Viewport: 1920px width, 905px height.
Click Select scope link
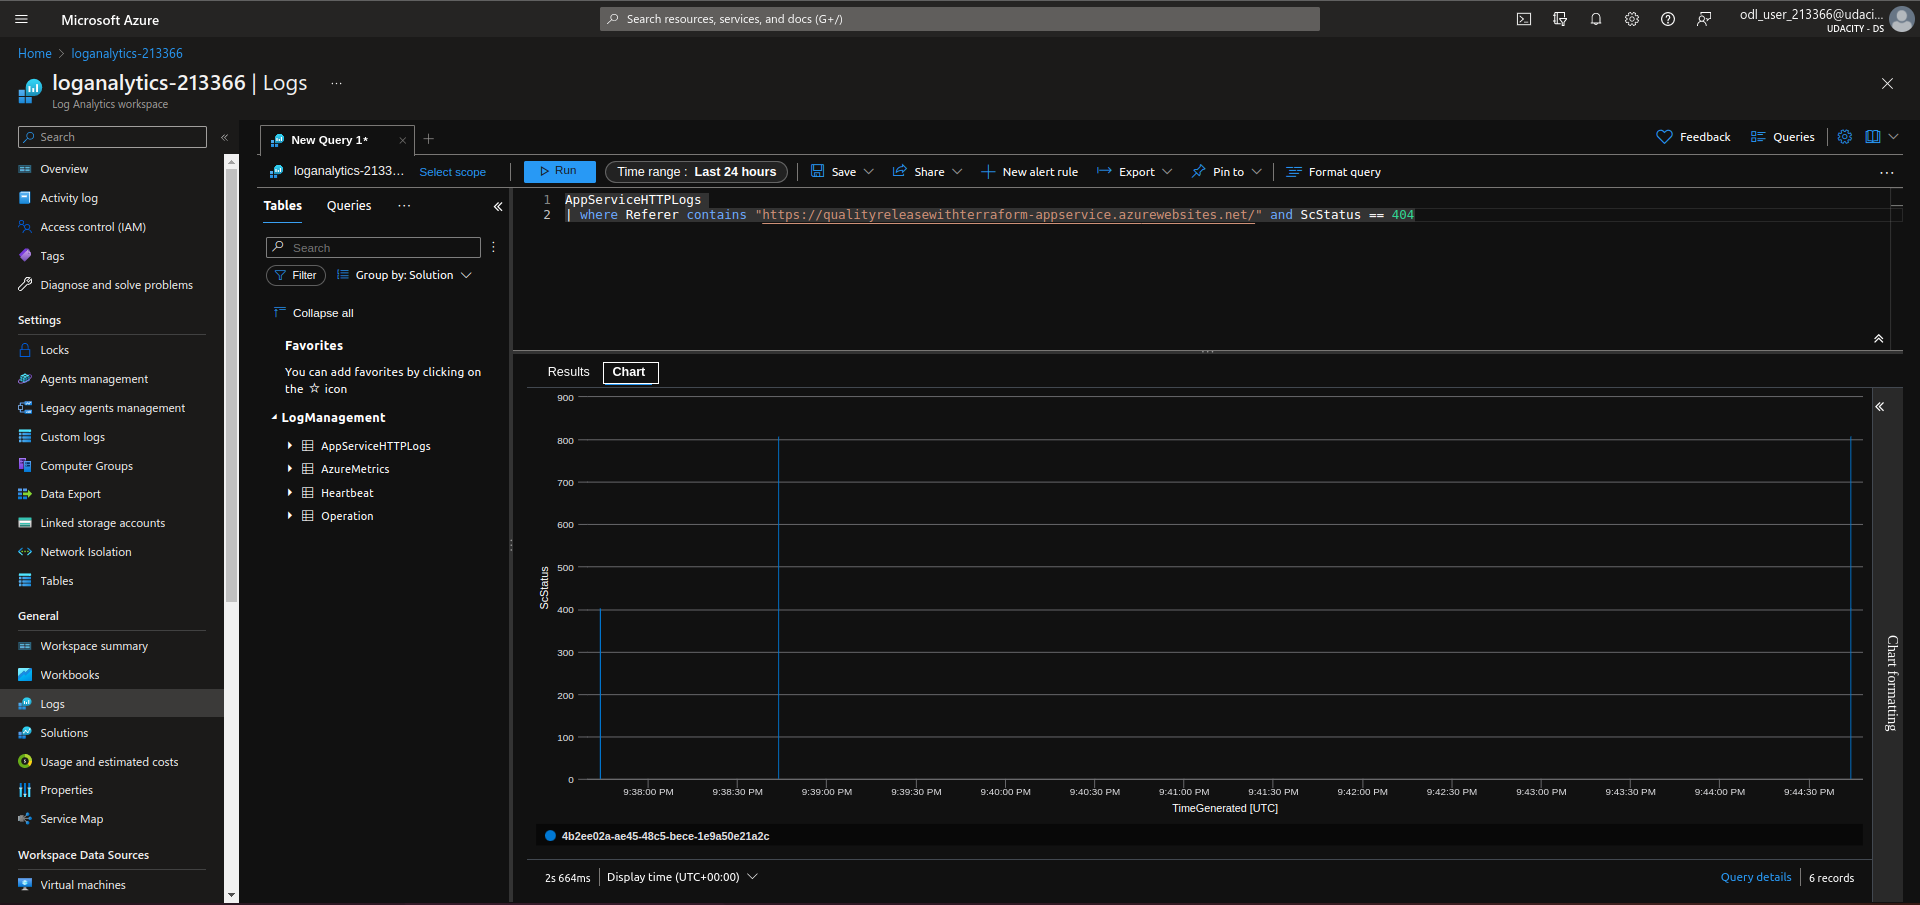453,172
